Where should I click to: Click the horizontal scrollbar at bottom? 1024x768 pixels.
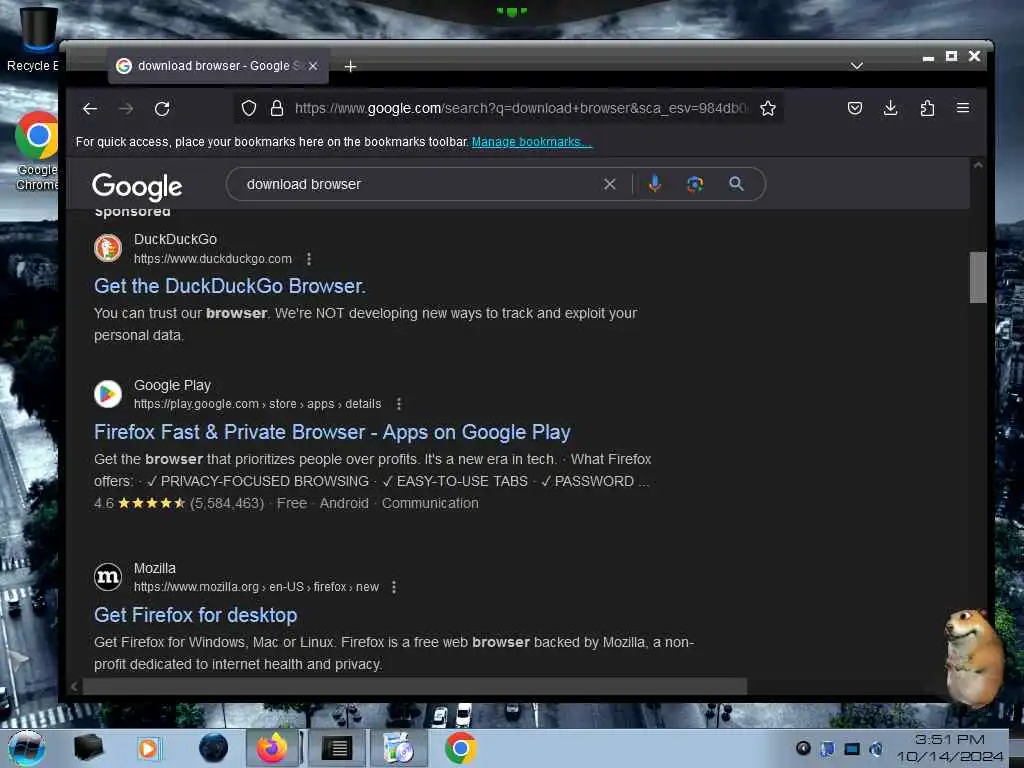pyautogui.click(x=415, y=686)
